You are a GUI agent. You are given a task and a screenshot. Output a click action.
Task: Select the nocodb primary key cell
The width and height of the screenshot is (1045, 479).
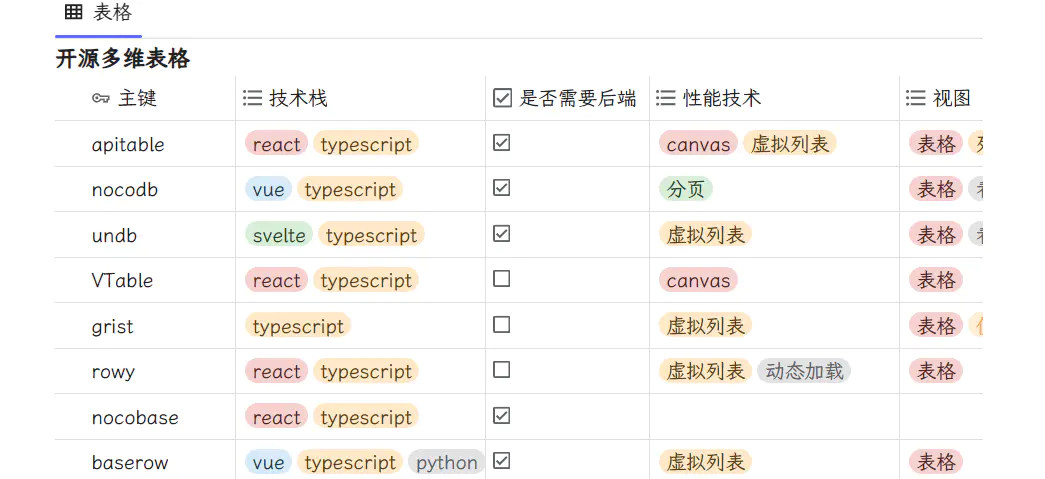125,190
